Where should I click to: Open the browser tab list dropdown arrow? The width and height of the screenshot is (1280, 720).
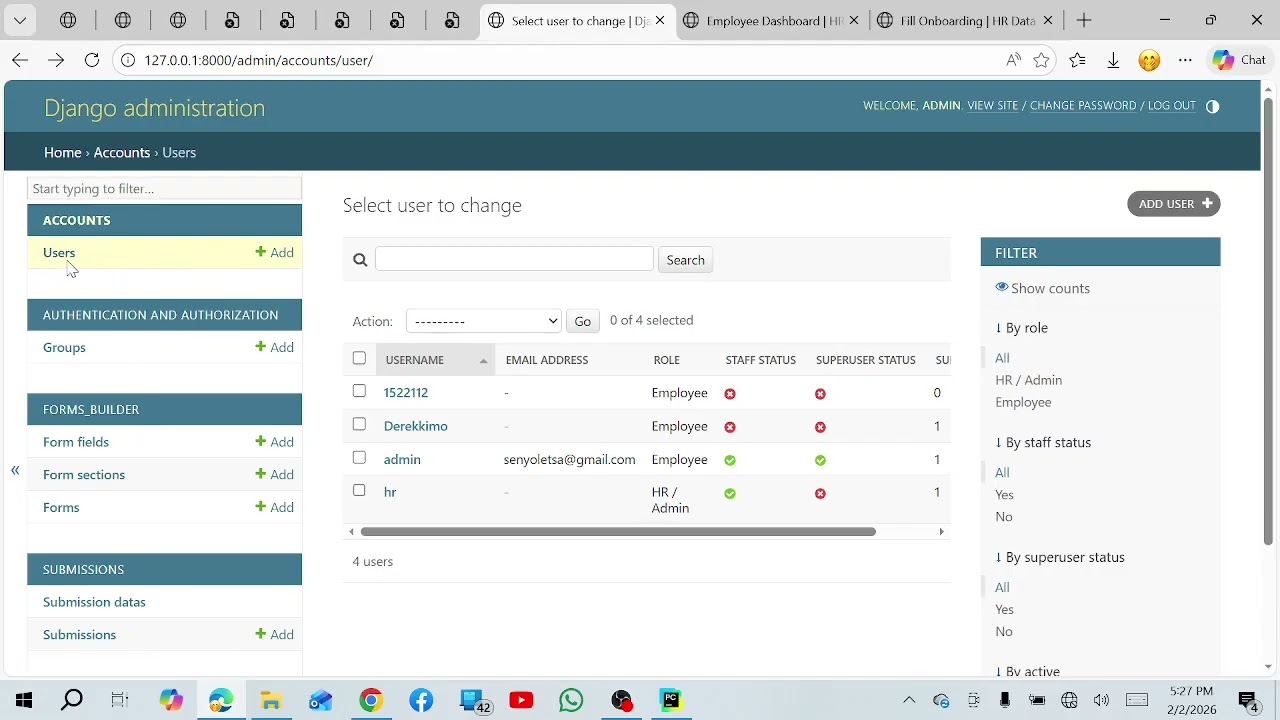(x=20, y=20)
